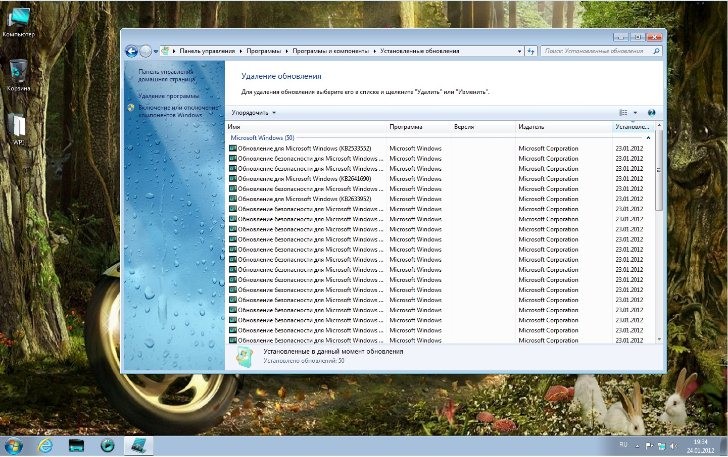Open the Windows Start button

(13, 446)
